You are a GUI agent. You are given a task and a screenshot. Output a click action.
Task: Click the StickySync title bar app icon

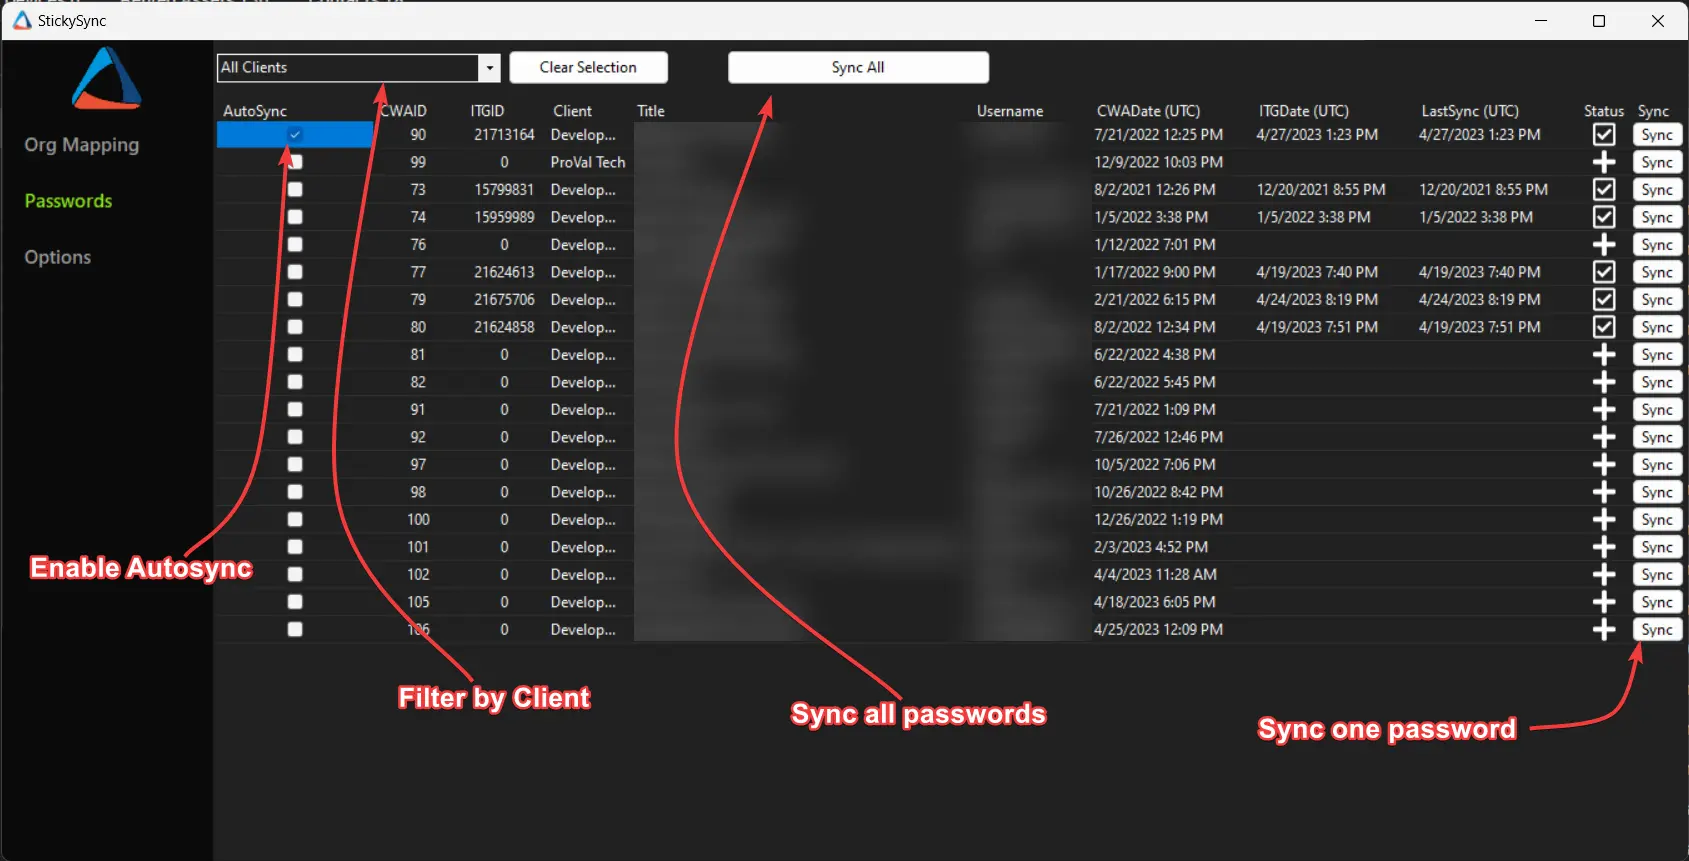click(x=22, y=20)
